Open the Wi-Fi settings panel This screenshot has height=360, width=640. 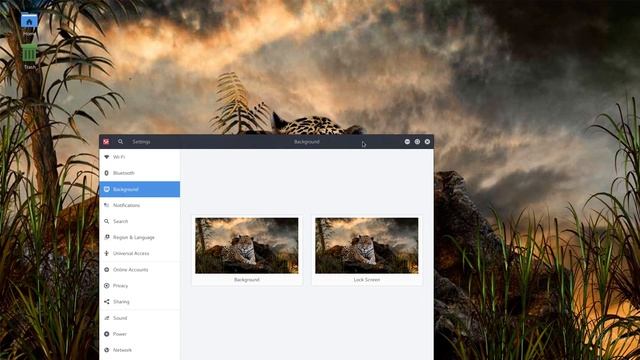pos(140,157)
